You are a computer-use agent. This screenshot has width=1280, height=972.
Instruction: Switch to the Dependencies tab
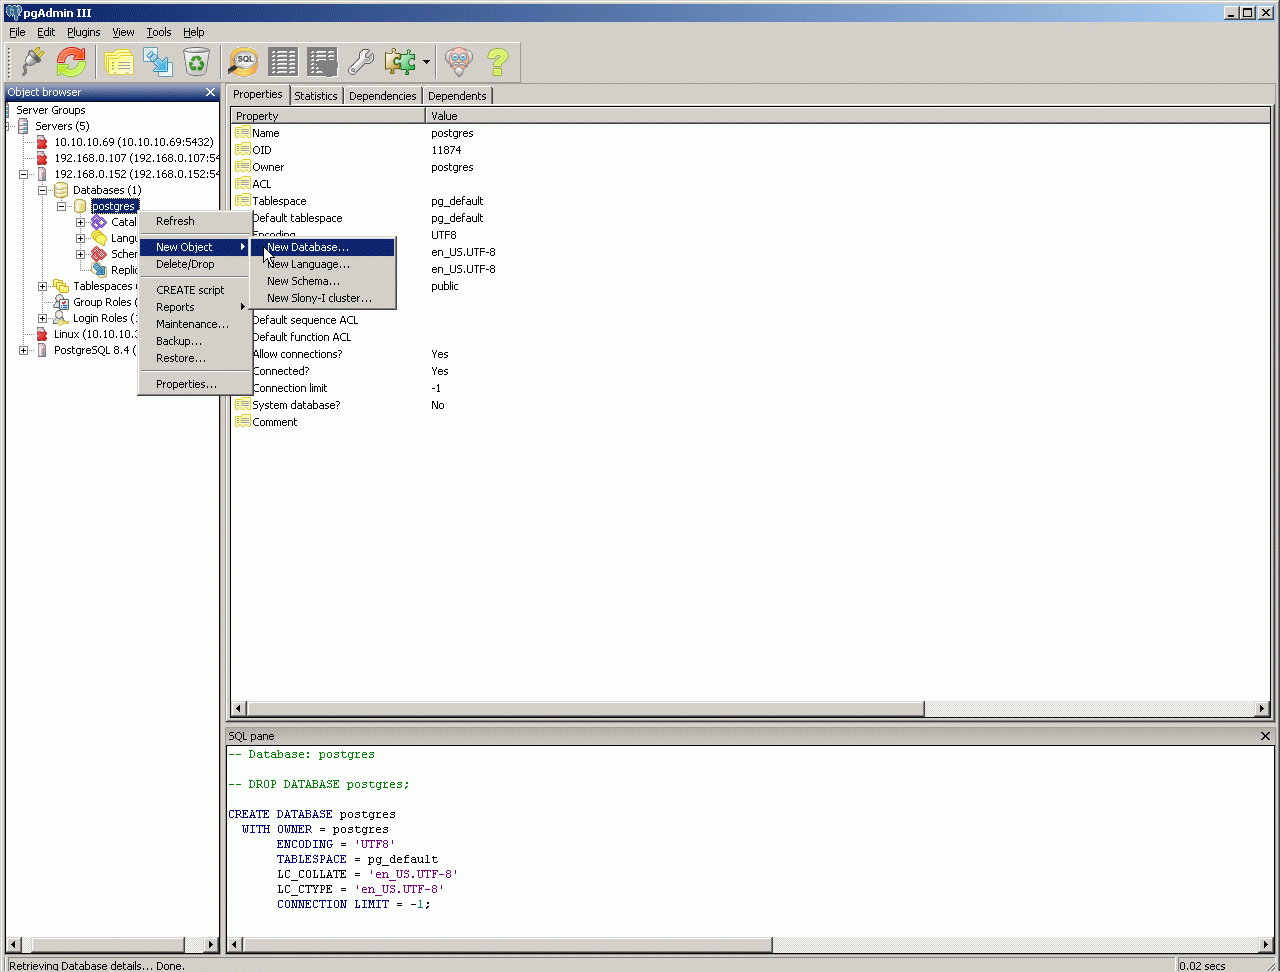click(x=383, y=96)
